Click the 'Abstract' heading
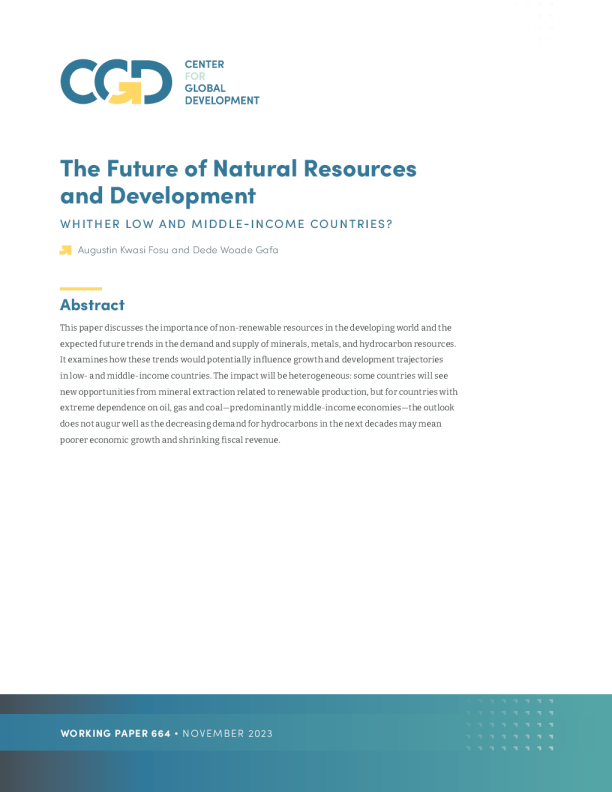 point(92,305)
